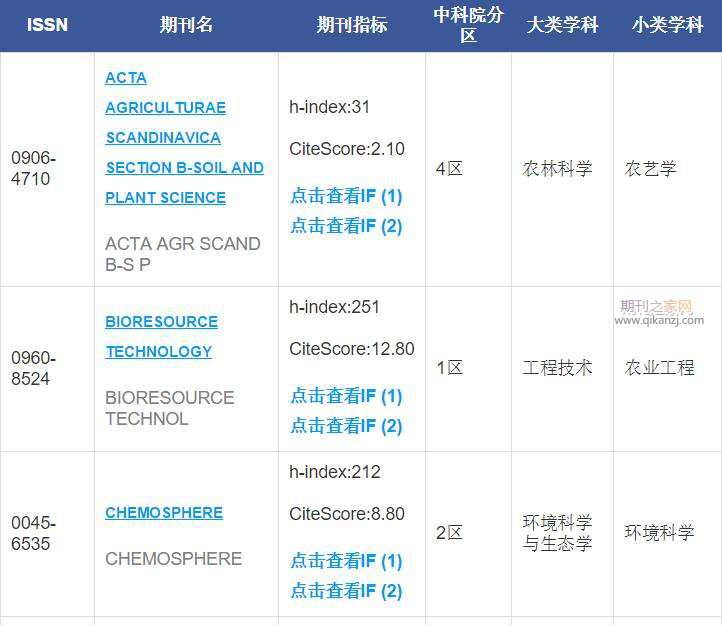
Task: Click the 期刊名 column header
Action: 186,25
